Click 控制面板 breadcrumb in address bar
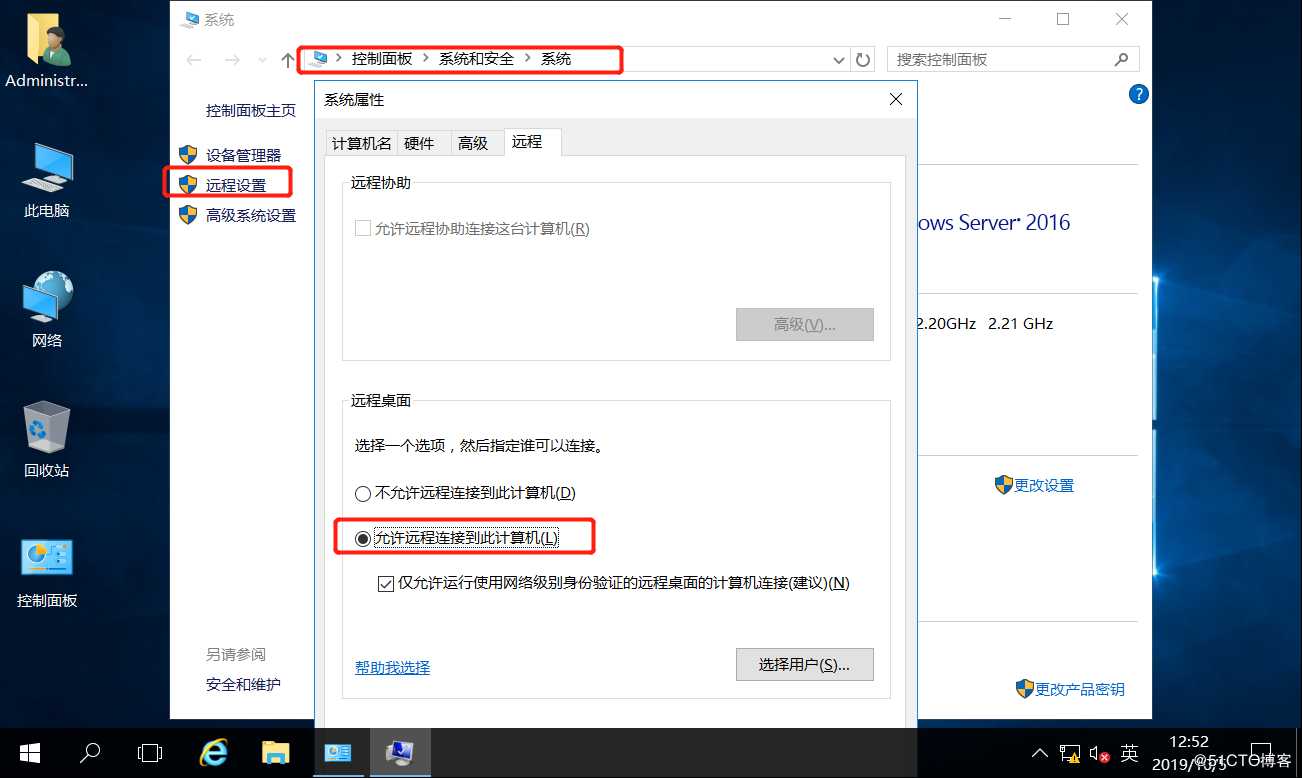Screen dimensions: 1302x778 [x=382, y=59]
